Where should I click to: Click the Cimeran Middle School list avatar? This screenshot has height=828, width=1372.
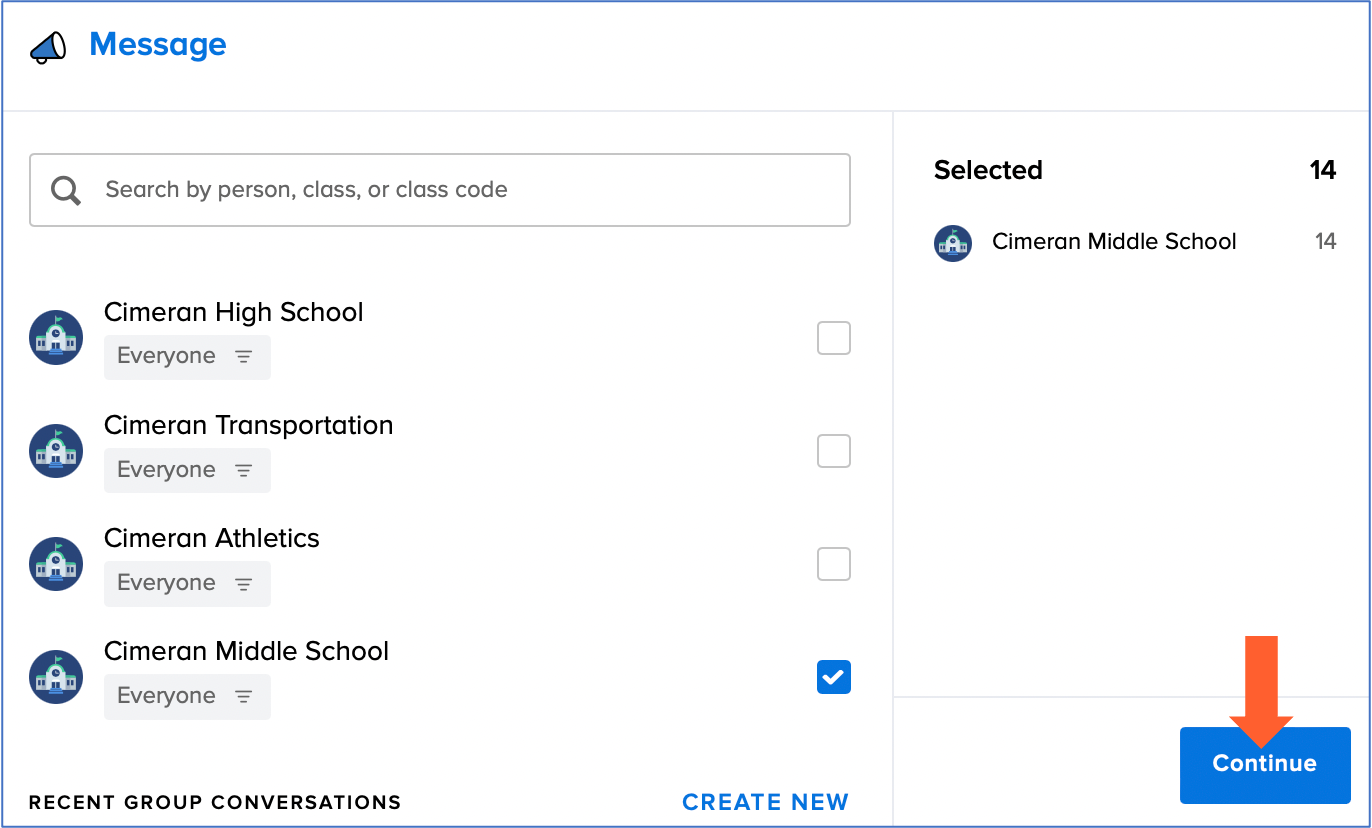pyautogui.click(x=56, y=677)
